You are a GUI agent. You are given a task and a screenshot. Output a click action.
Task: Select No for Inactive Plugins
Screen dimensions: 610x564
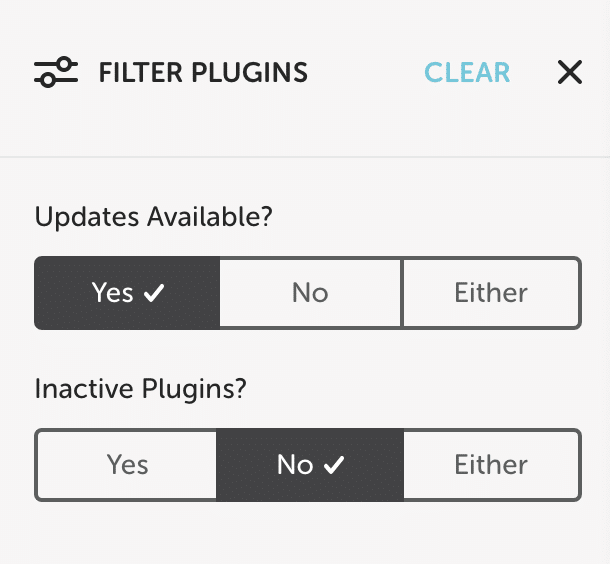pos(310,465)
